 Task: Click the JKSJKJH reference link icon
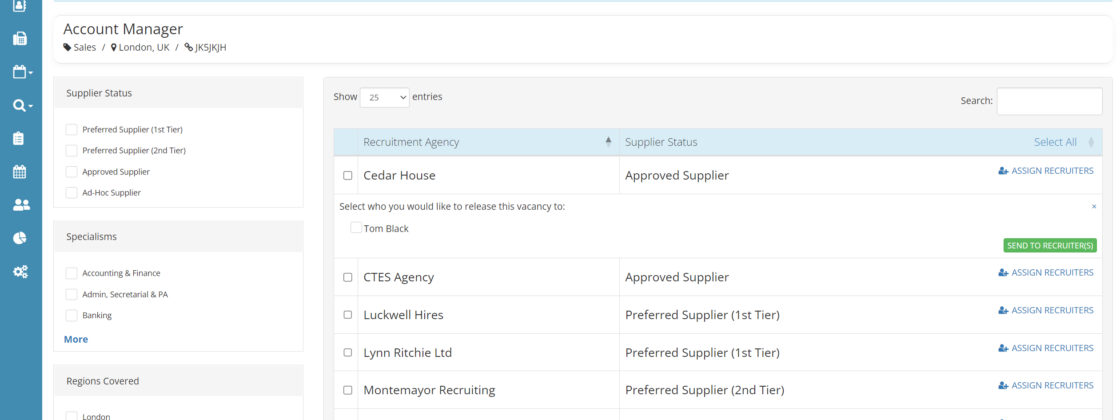click(x=189, y=47)
